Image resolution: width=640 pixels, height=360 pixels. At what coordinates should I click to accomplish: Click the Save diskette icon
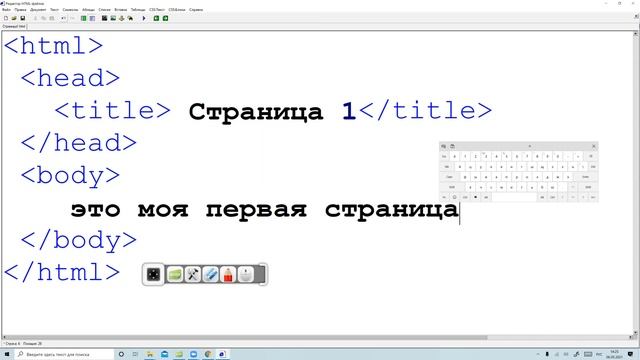22,18
